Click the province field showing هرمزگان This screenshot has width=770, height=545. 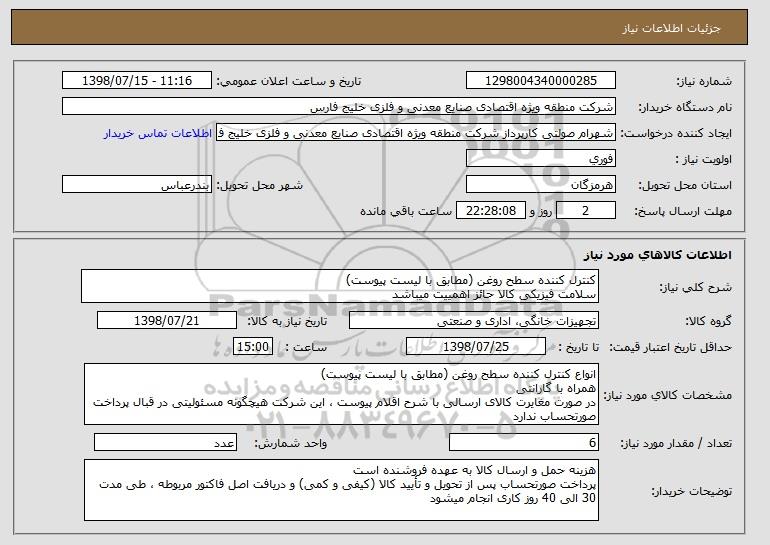(x=541, y=185)
